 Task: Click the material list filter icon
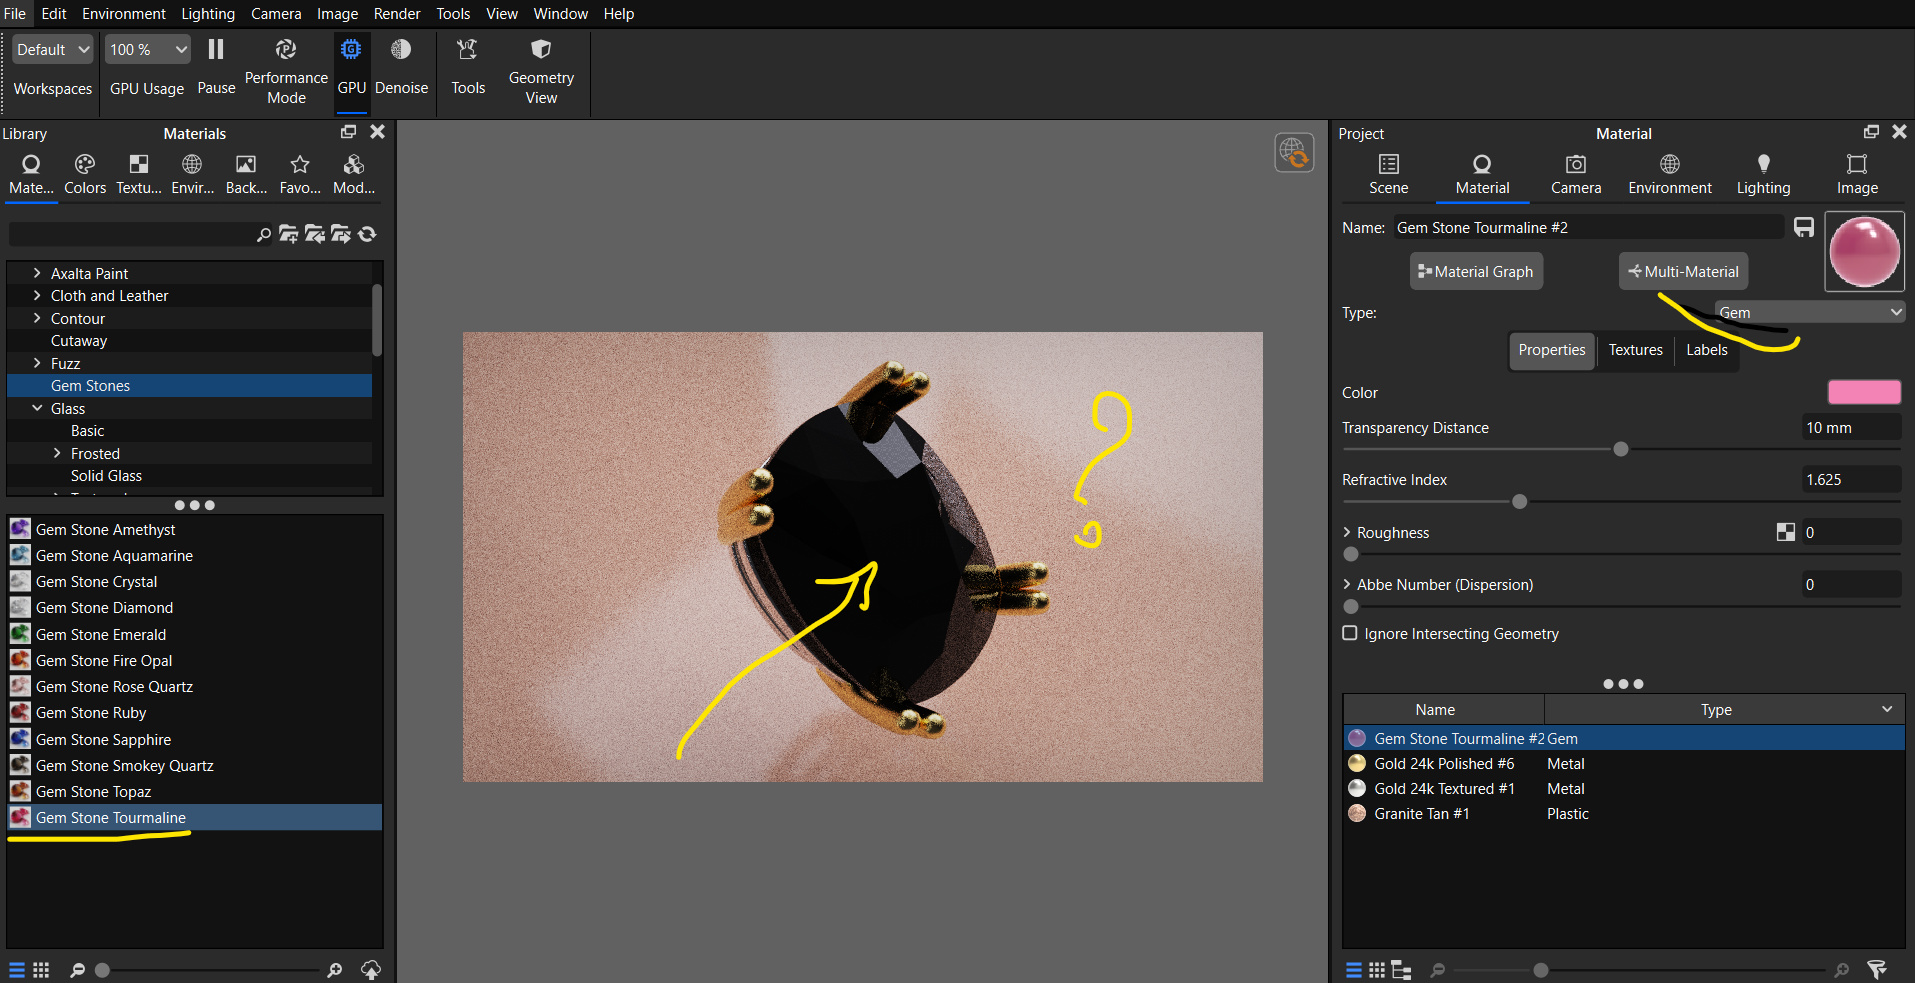tap(1877, 970)
